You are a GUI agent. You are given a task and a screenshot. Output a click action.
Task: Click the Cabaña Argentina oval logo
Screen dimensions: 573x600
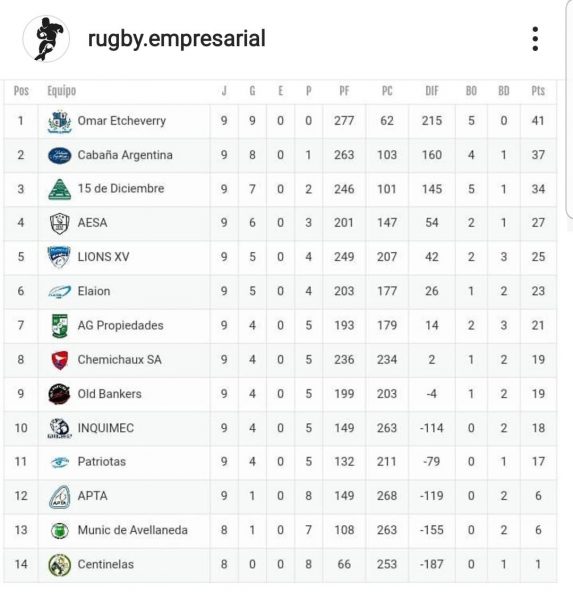[x=59, y=155]
